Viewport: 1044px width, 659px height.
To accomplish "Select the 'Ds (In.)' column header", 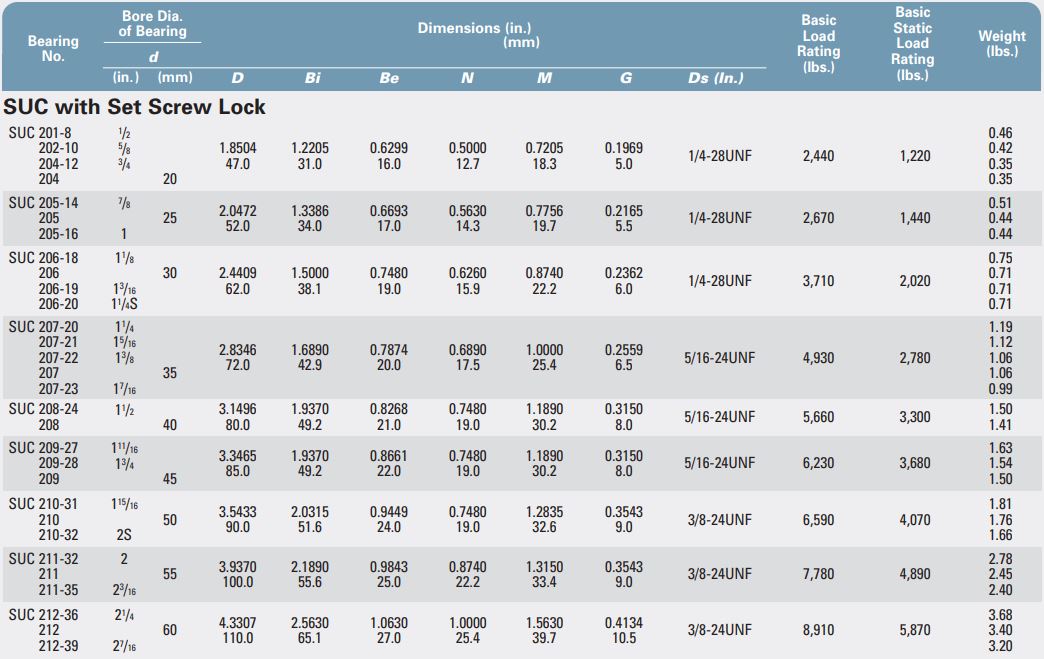I will 716,78.
